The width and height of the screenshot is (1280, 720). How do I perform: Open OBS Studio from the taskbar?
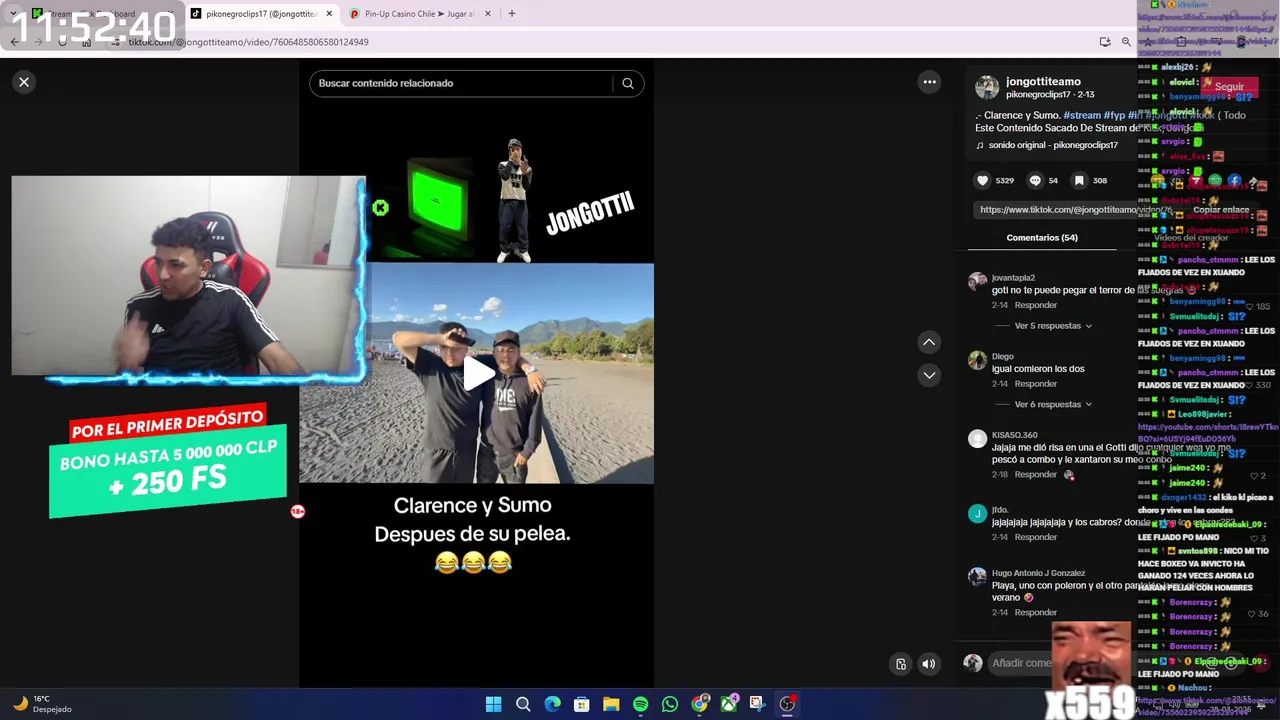[x=787, y=704]
